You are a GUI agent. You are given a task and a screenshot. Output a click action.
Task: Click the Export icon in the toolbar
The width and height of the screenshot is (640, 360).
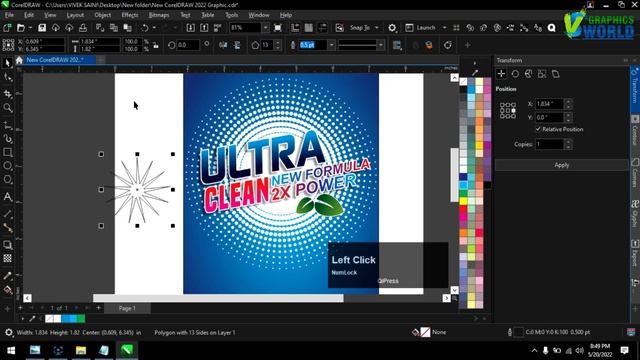204,27
